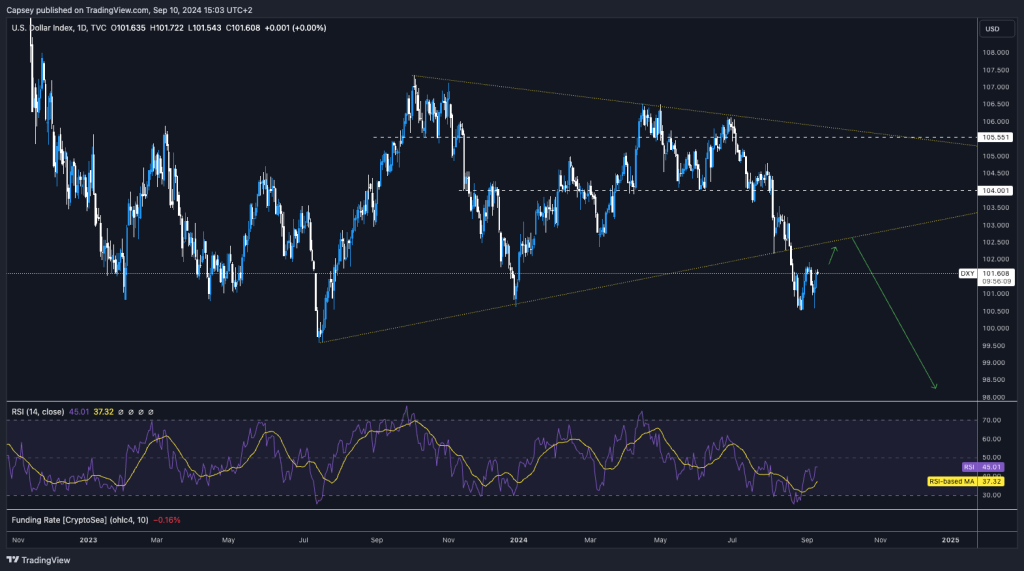
Task: Click the 101.608 current price label
Action: click(x=998, y=273)
